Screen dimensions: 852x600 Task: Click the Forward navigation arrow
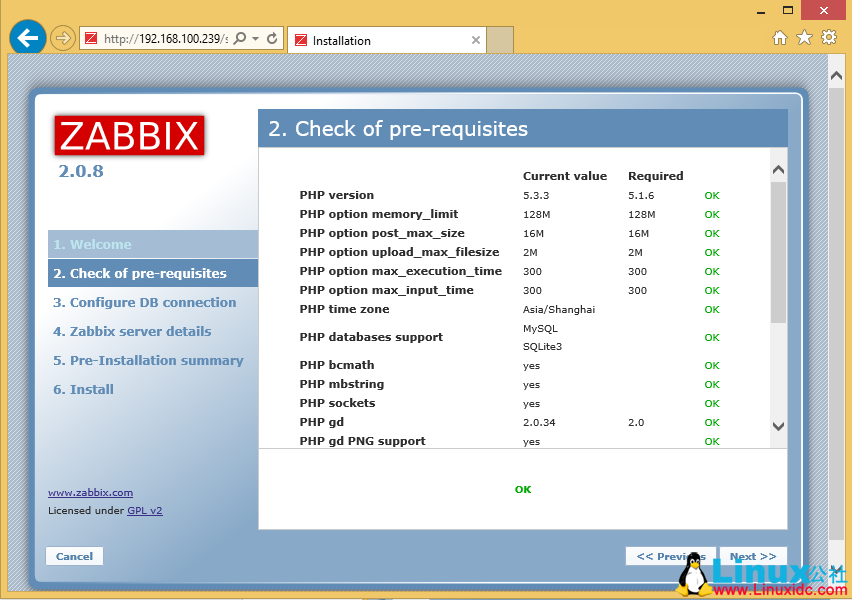(x=59, y=37)
